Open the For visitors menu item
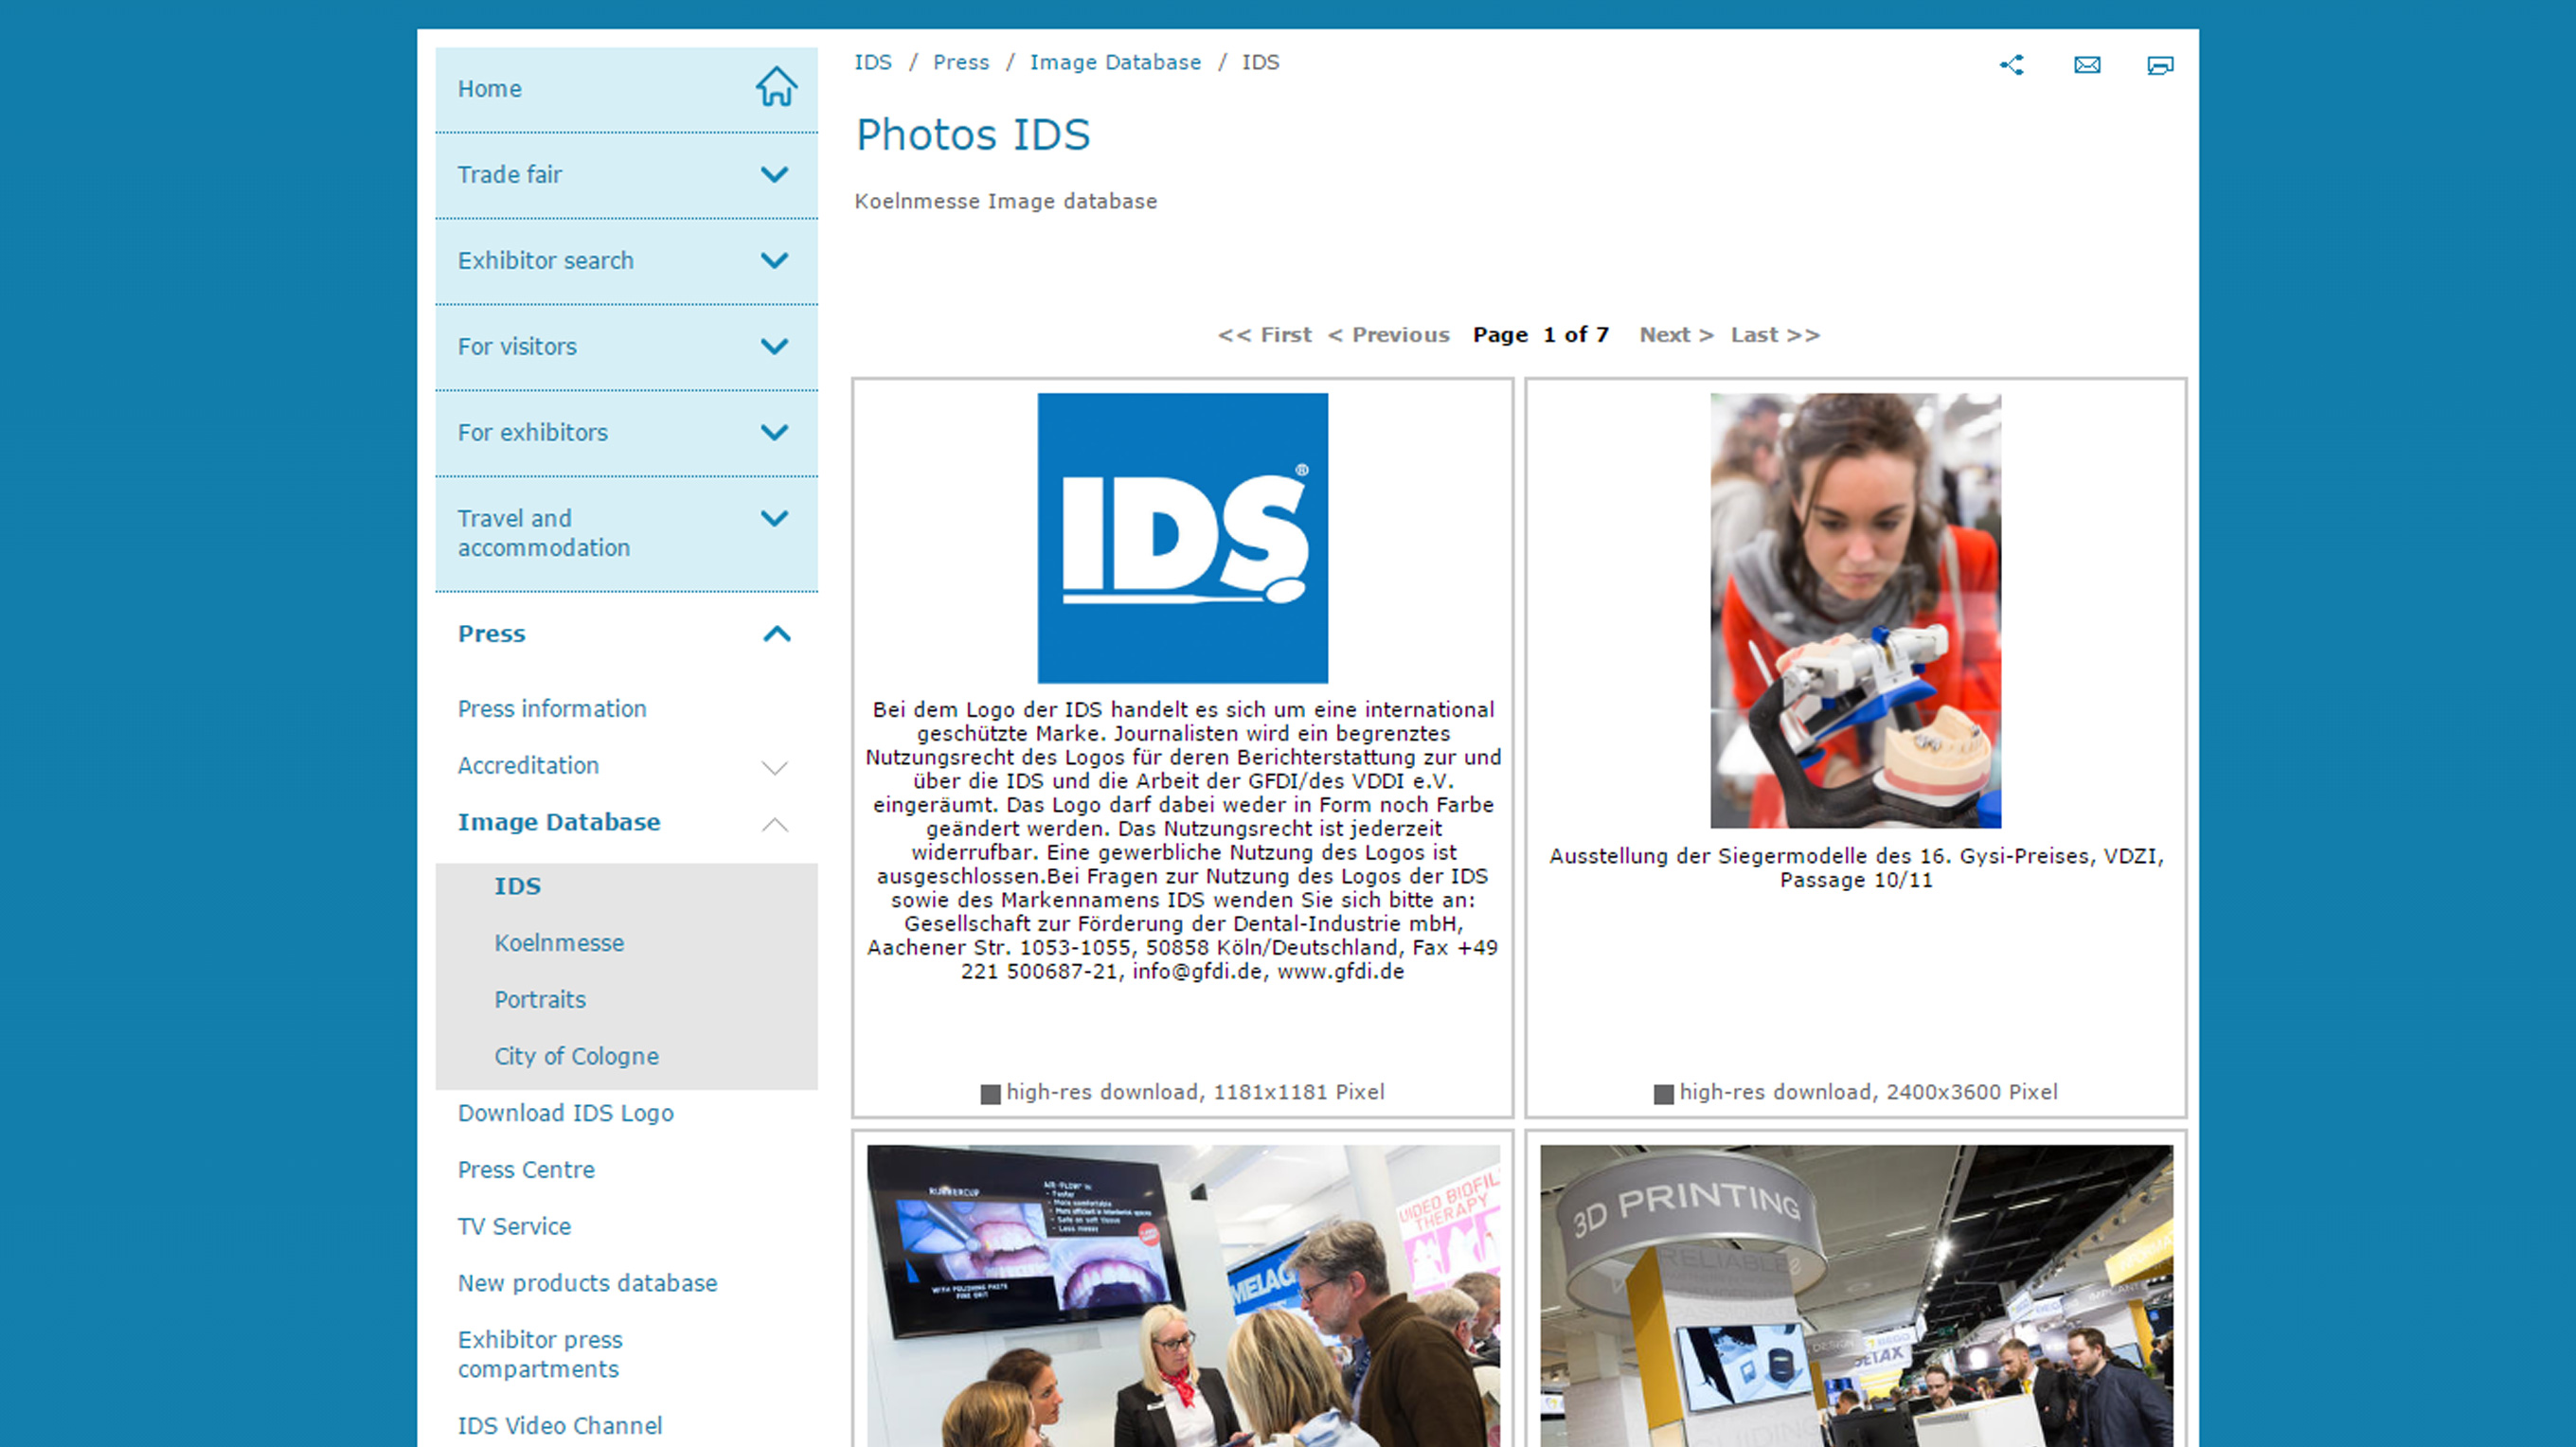The image size is (2576, 1447). point(517,346)
